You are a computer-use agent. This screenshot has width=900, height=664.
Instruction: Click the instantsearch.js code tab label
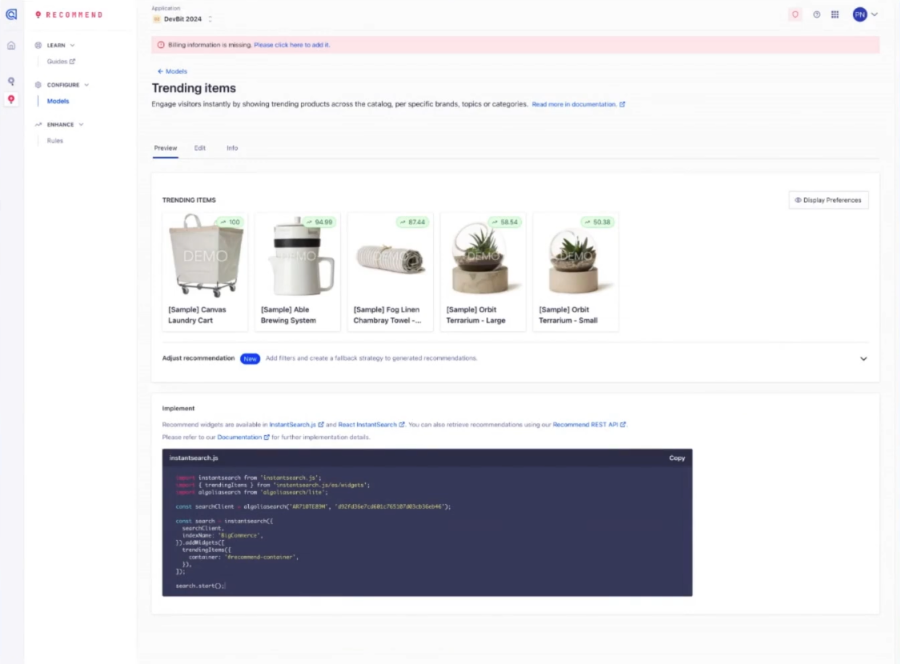[x=193, y=458]
